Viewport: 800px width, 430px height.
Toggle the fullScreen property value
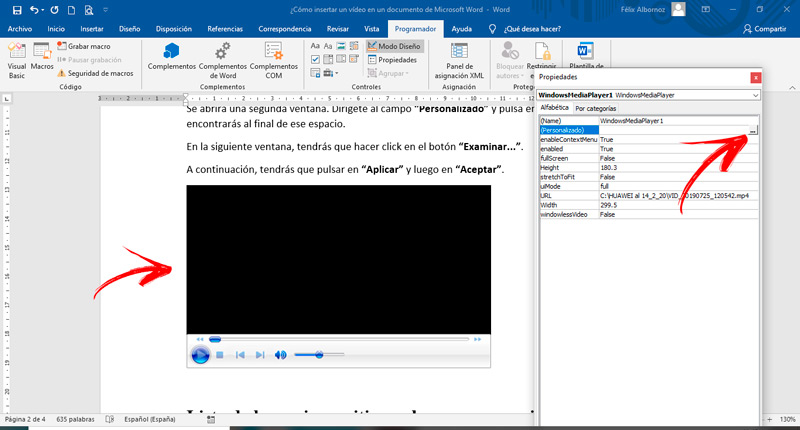[679, 158]
